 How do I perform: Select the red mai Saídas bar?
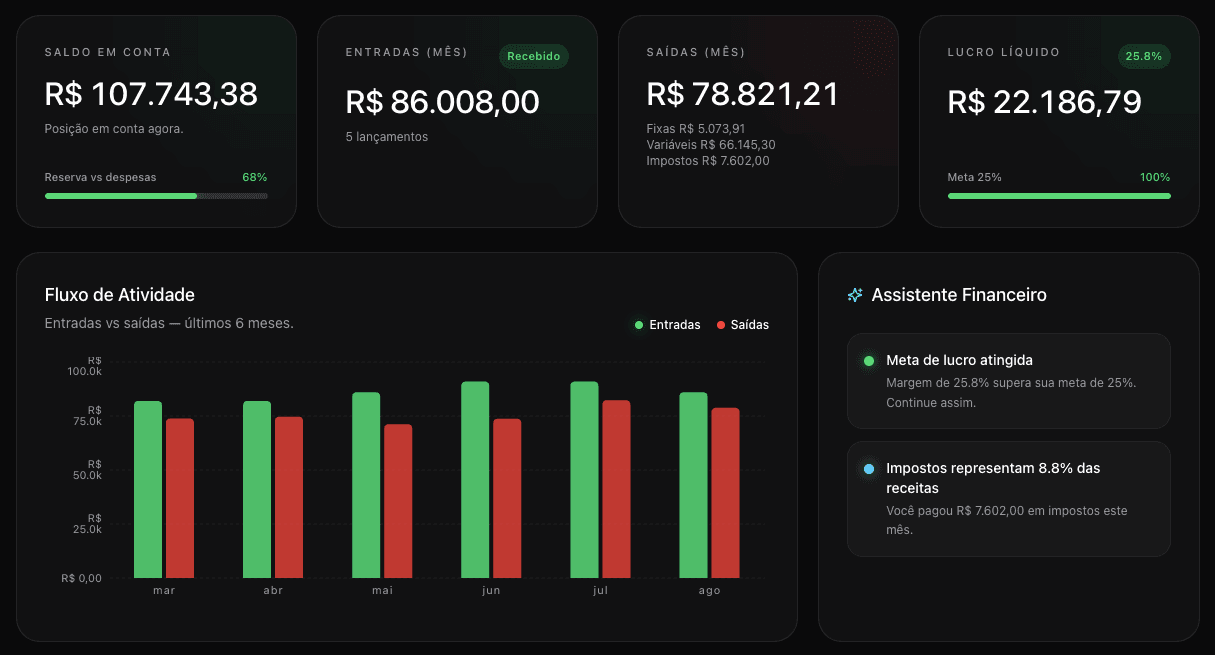point(398,501)
